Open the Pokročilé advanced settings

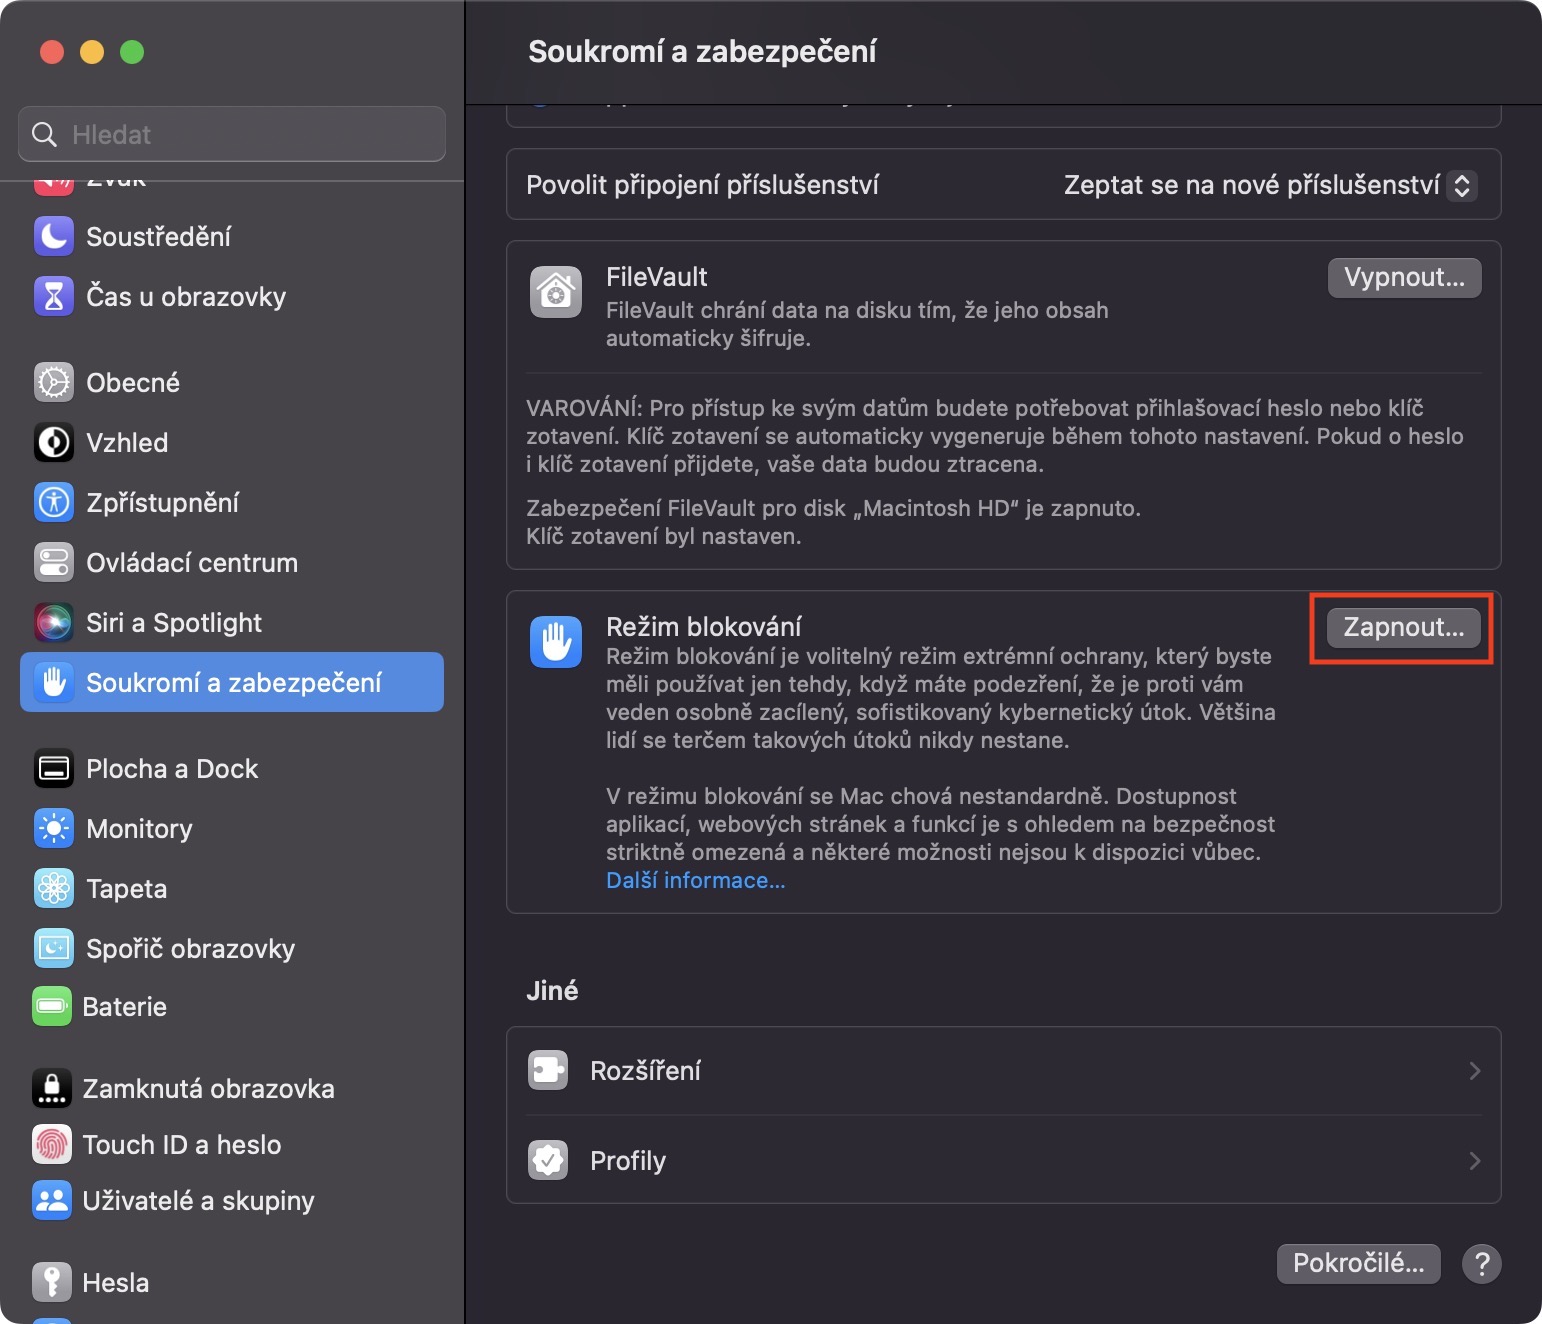pyautogui.click(x=1358, y=1264)
